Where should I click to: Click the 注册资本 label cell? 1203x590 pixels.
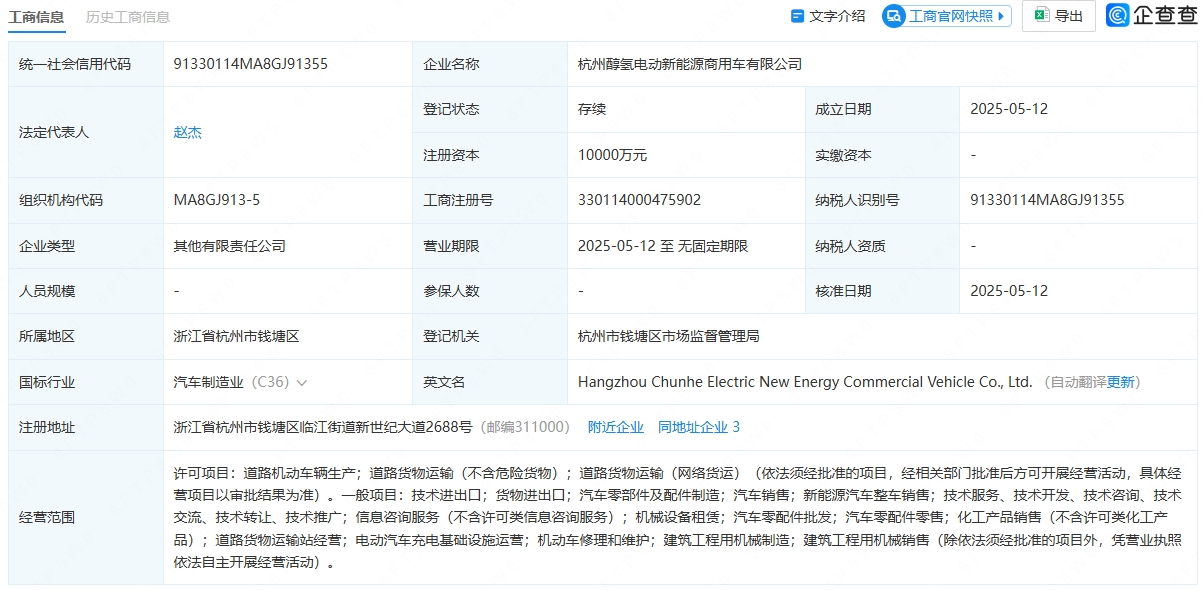[490, 155]
